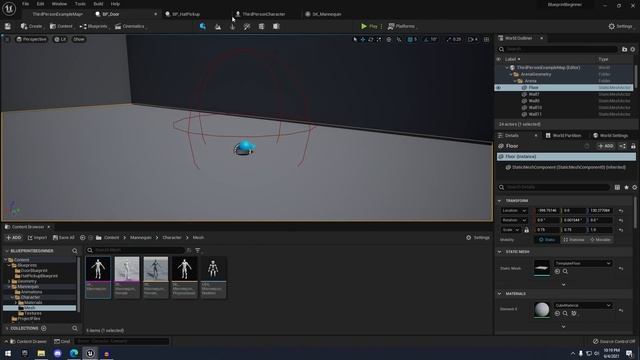Open the Lit view mode dropdown
This screenshot has width=640, height=360.
pos(60,39)
